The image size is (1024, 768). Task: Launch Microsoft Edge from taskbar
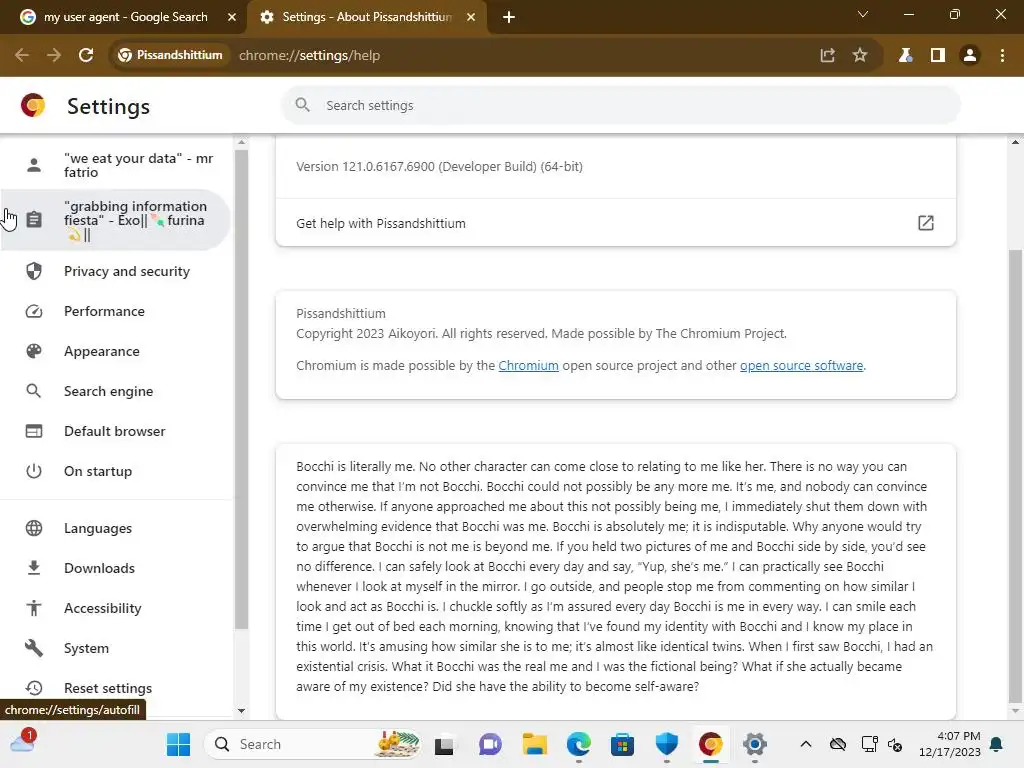pos(579,744)
